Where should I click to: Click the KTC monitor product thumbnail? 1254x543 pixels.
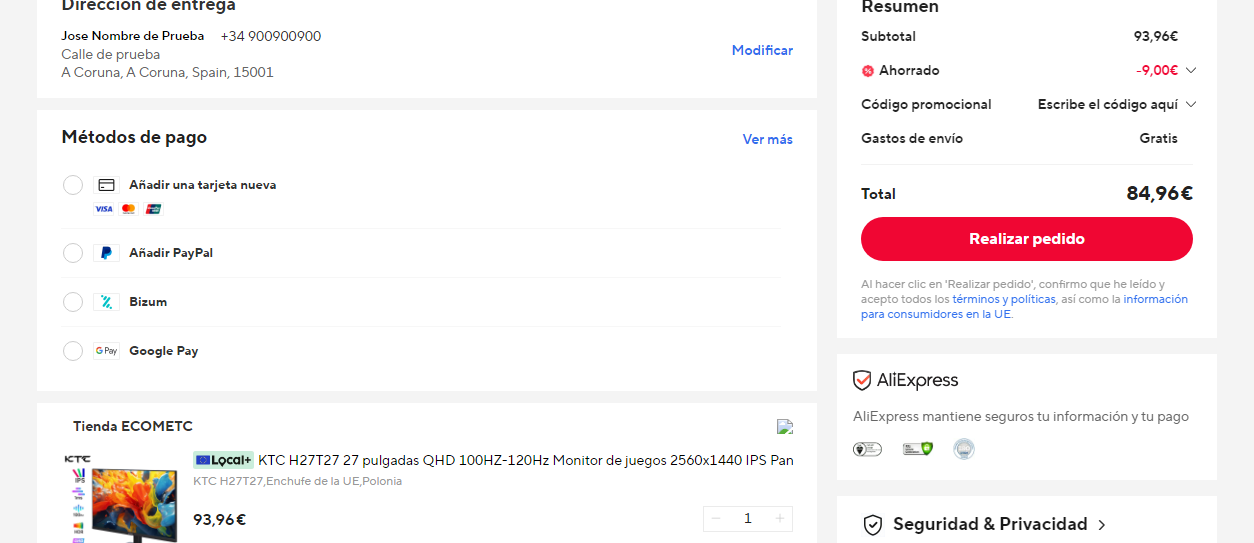pyautogui.click(x=121, y=498)
